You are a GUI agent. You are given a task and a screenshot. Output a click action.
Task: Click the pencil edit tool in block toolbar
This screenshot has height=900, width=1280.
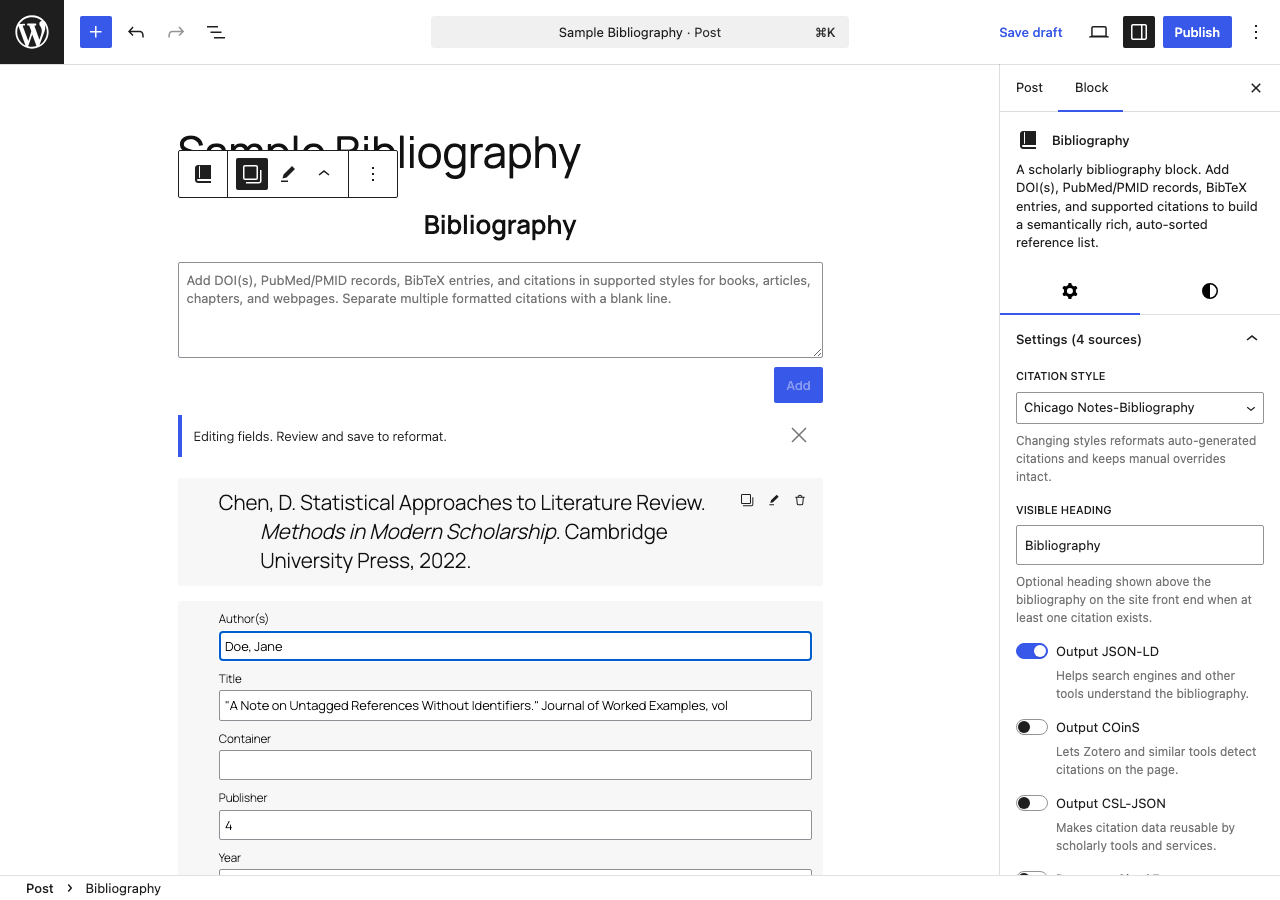point(288,174)
